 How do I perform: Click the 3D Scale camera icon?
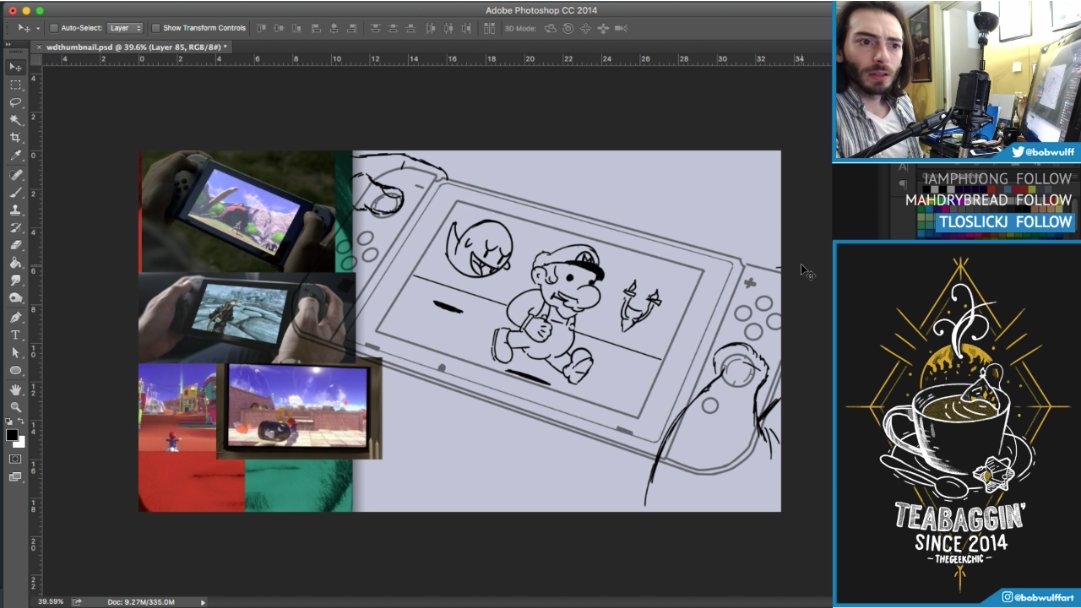coord(621,28)
